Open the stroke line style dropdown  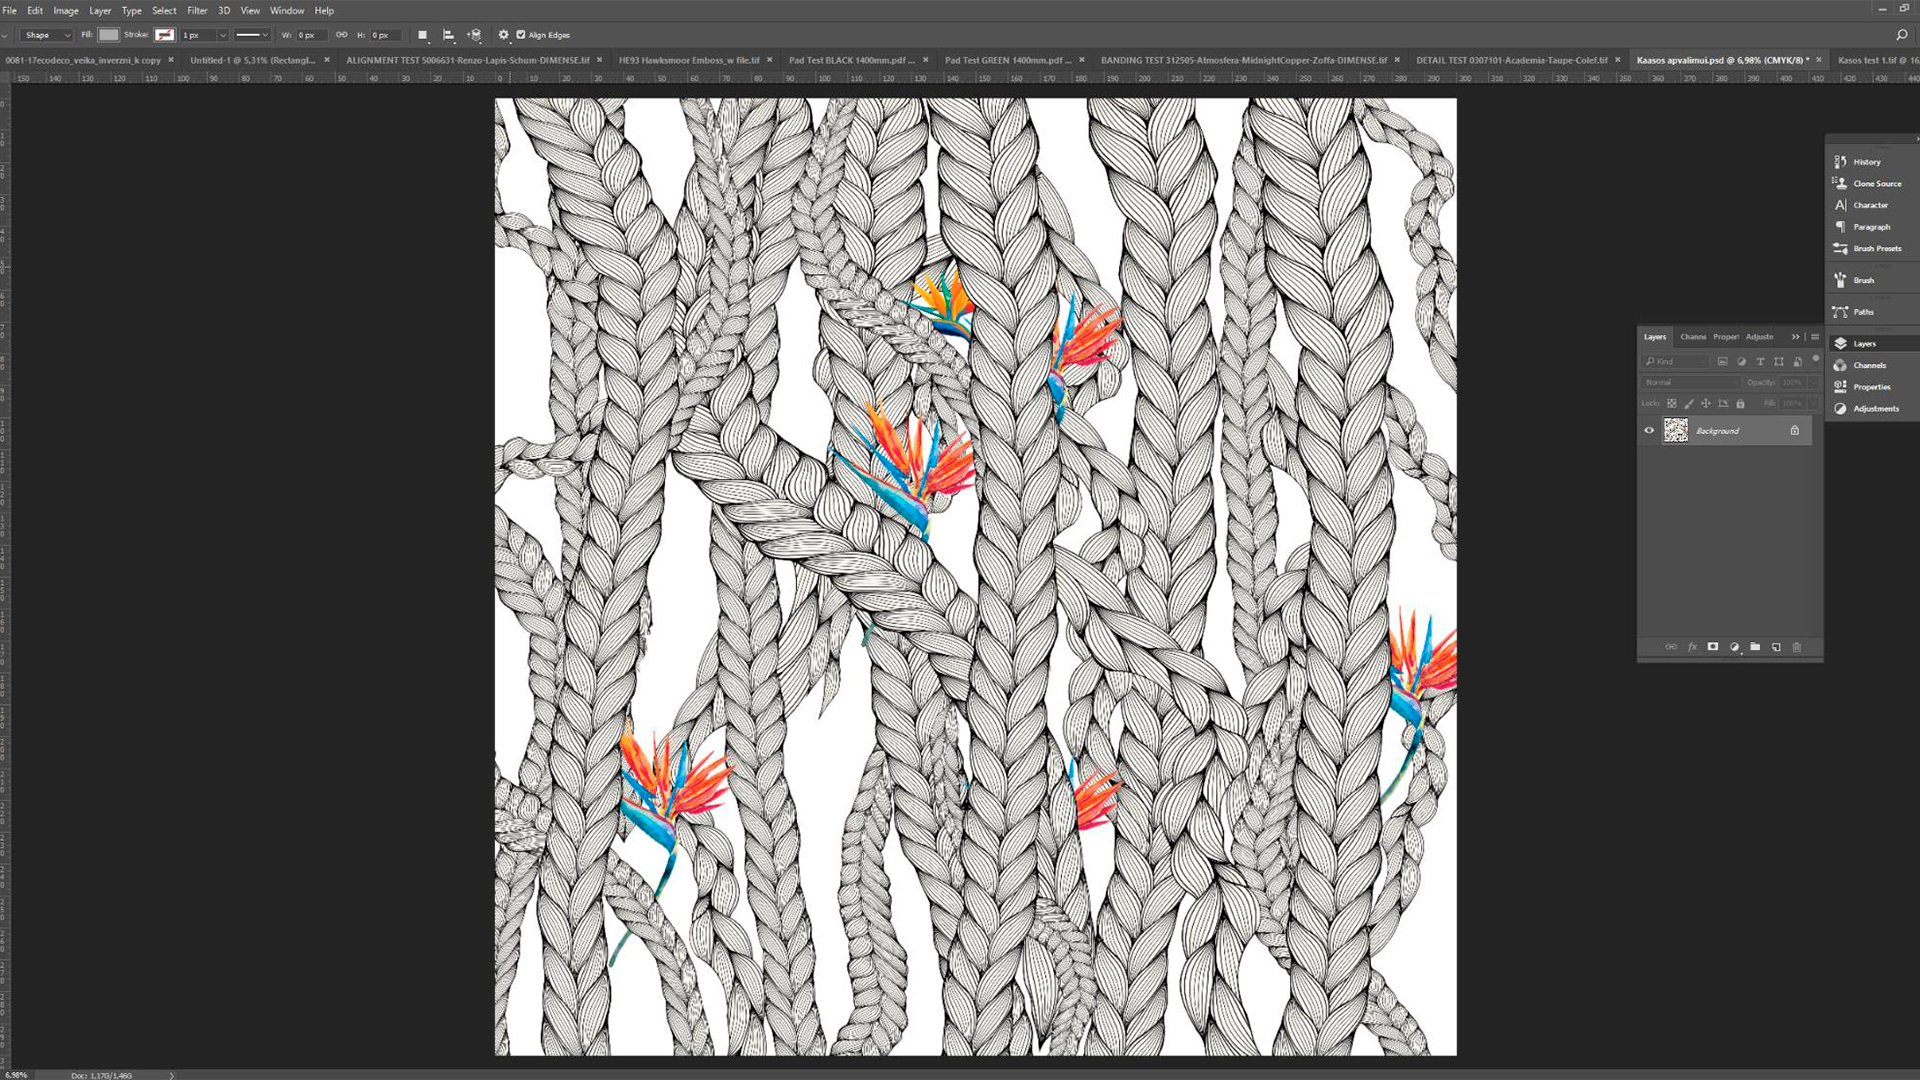(x=252, y=35)
